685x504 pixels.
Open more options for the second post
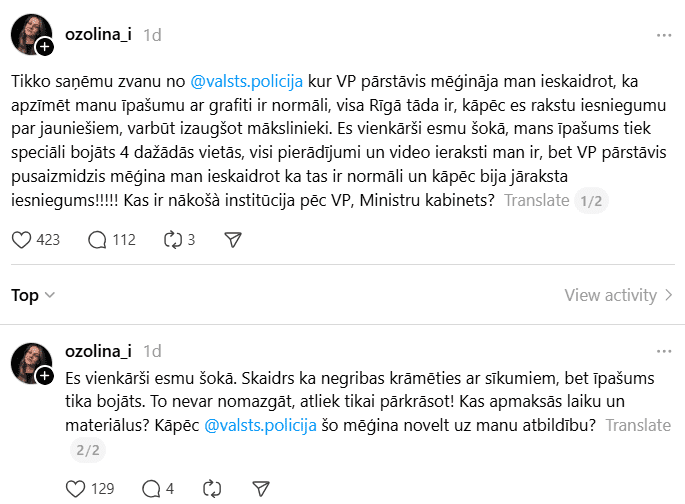point(664,351)
